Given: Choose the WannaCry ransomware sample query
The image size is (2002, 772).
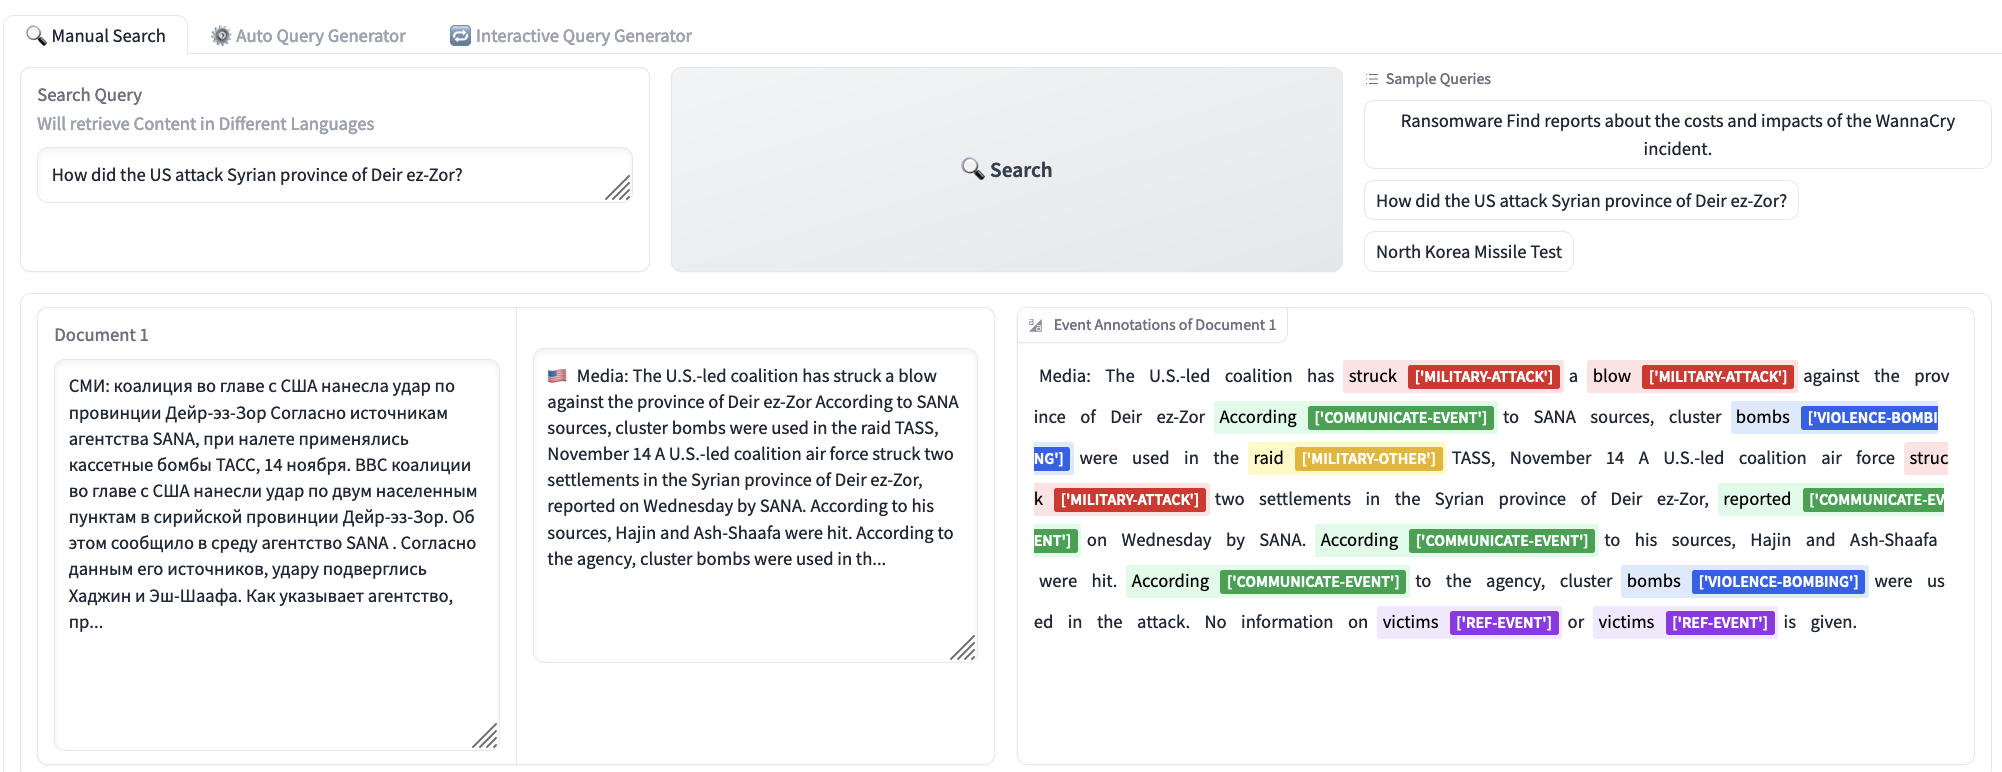Looking at the screenshot, I should (1677, 134).
